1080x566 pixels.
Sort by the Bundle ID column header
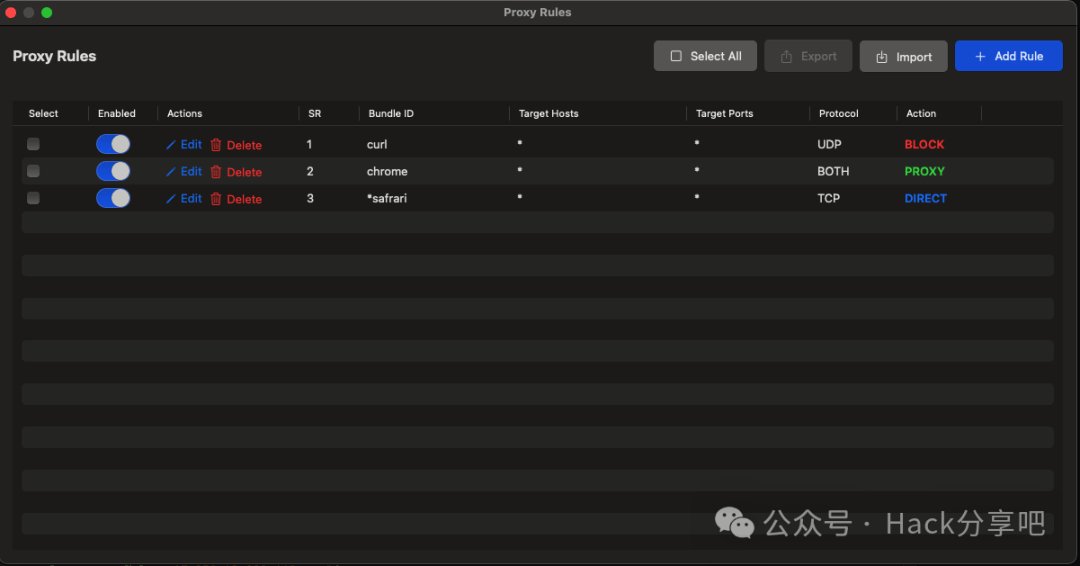pos(391,114)
